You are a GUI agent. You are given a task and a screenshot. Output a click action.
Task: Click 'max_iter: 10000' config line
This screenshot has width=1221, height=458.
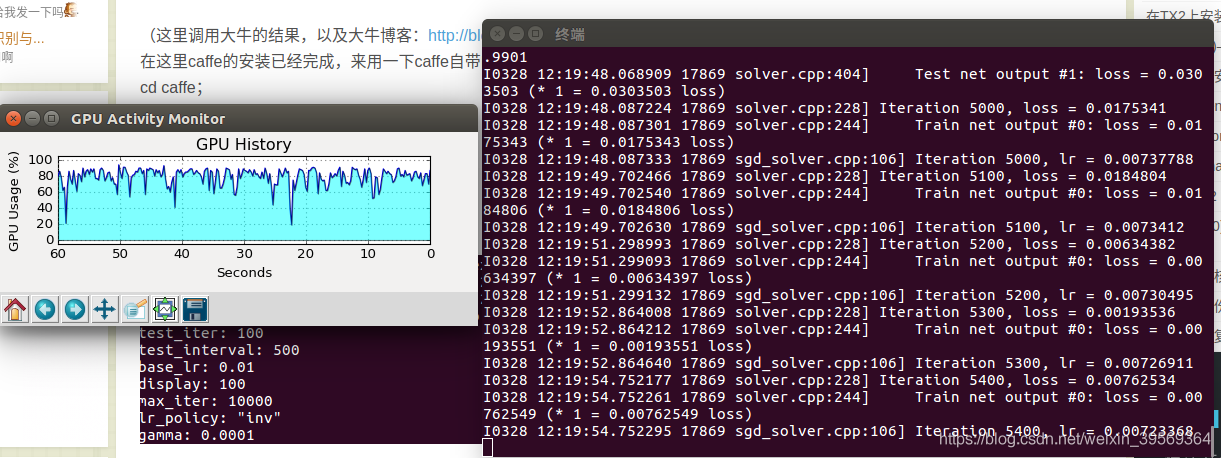pos(206,402)
